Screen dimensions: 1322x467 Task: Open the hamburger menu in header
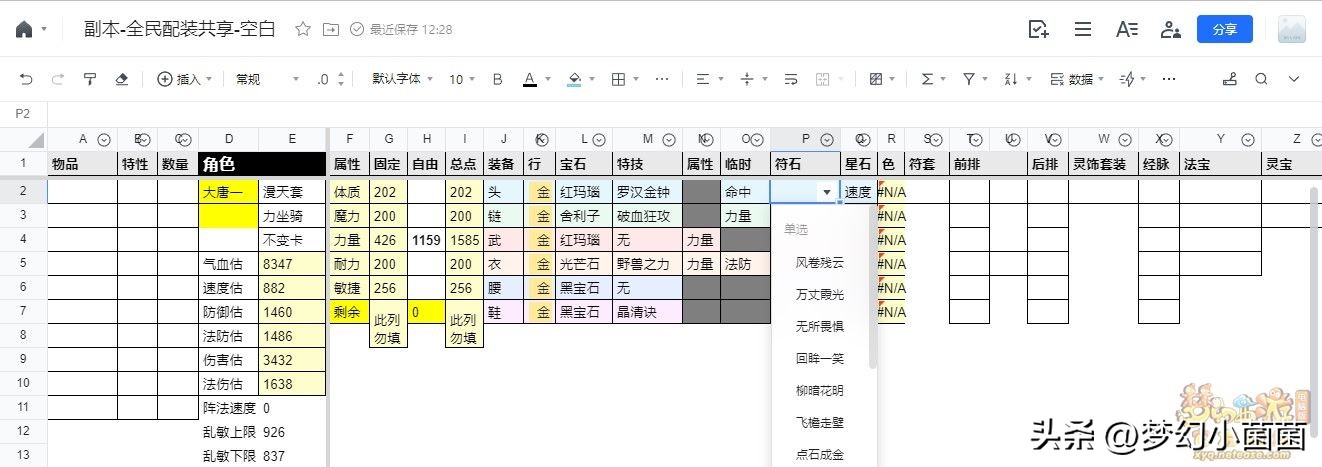1083,29
